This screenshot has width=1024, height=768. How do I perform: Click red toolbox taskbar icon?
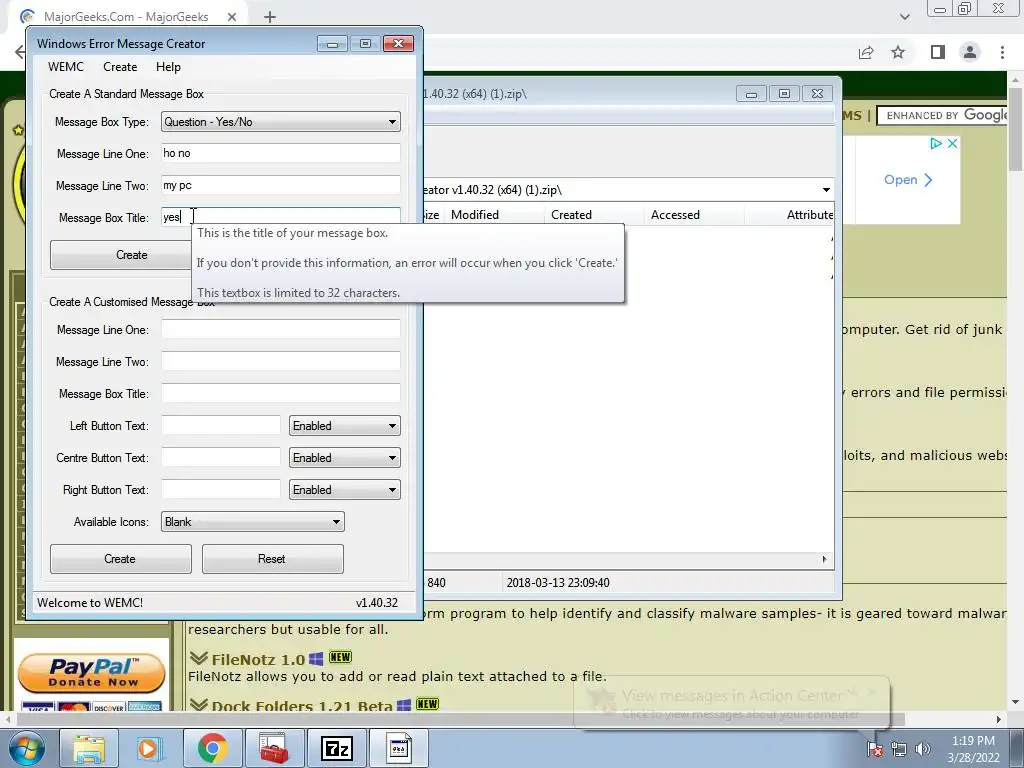click(274, 748)
